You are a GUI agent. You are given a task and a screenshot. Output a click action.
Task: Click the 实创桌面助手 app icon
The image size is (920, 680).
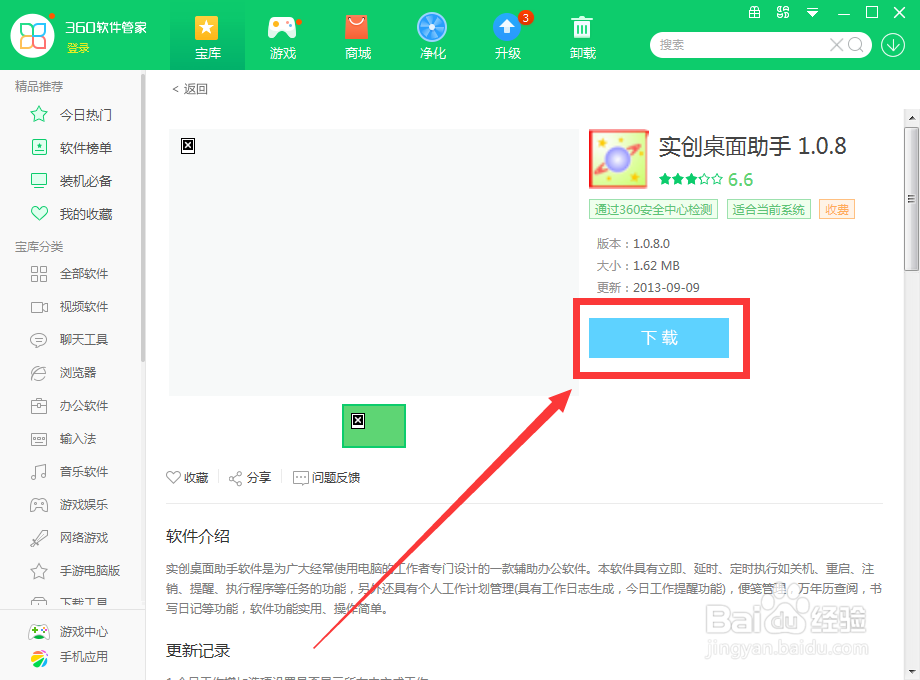[x=619, y=159]
